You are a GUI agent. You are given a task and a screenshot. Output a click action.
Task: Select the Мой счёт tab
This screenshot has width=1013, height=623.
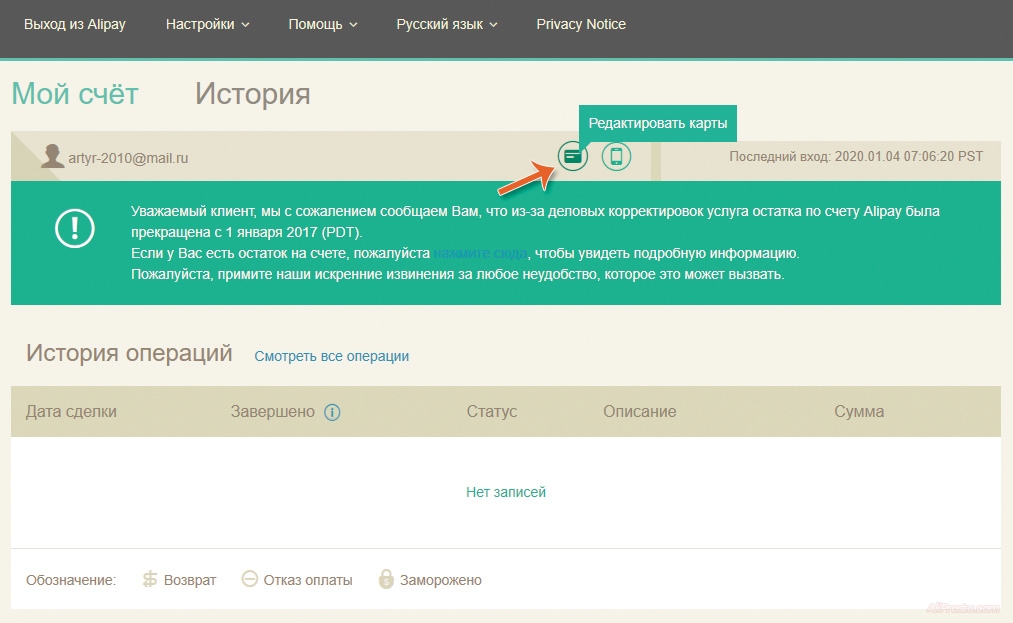coord(75,94)
